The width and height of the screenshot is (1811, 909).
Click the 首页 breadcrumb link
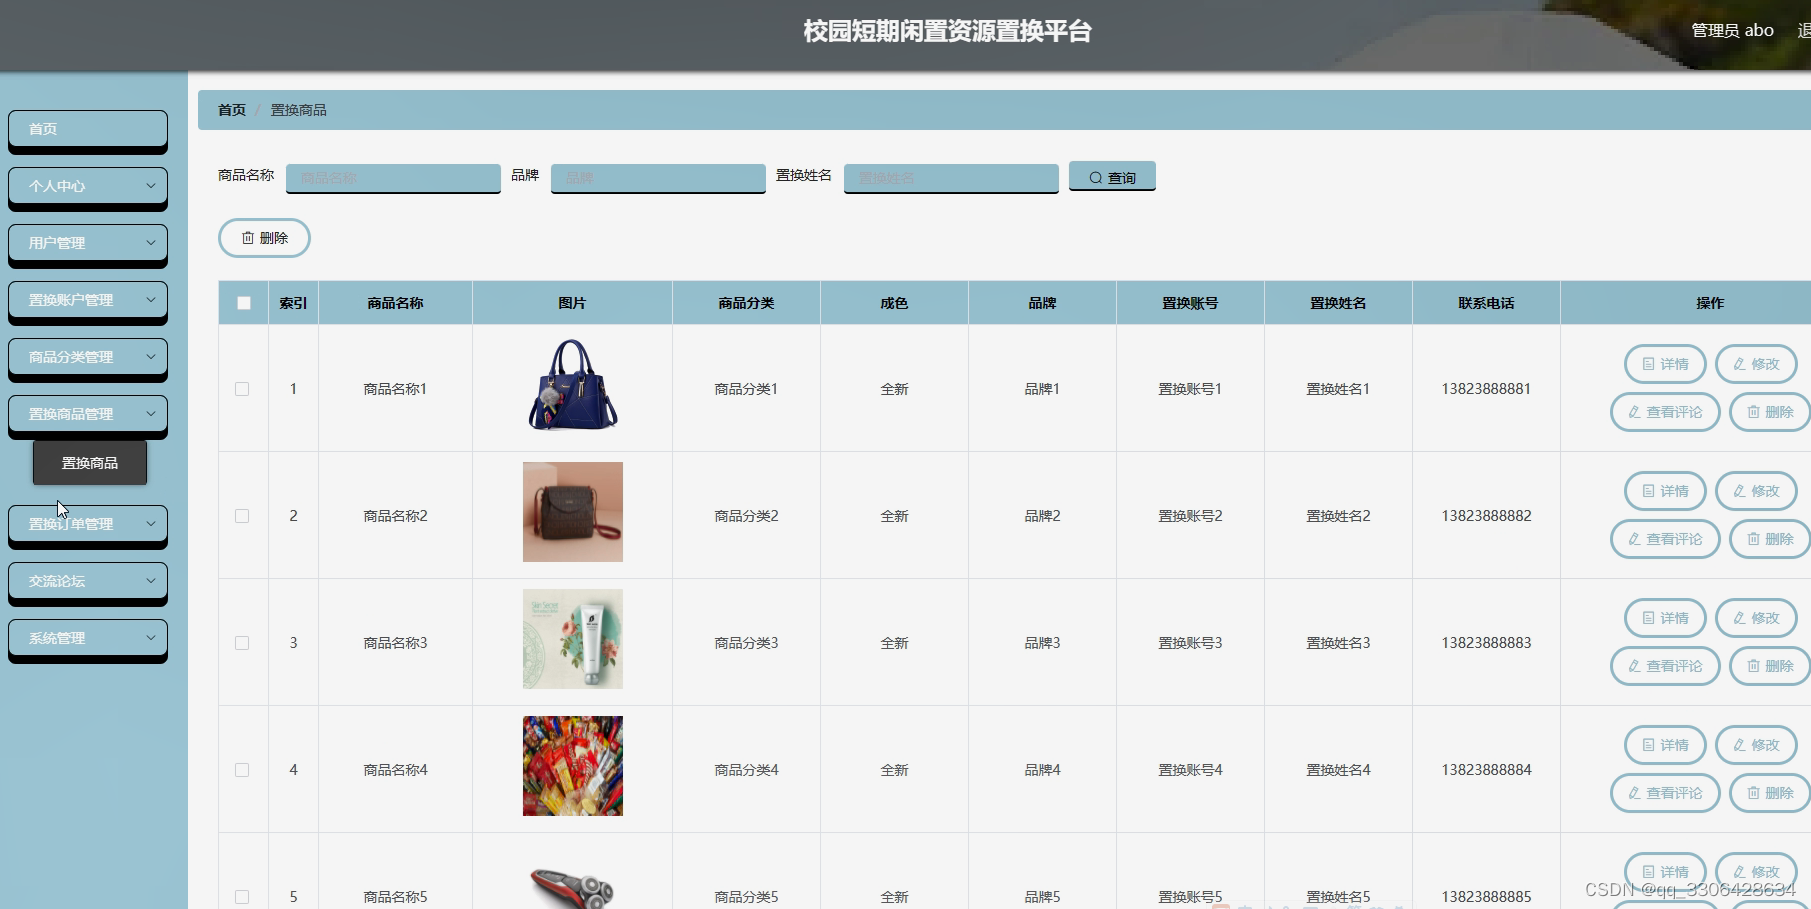click(230, 110)
